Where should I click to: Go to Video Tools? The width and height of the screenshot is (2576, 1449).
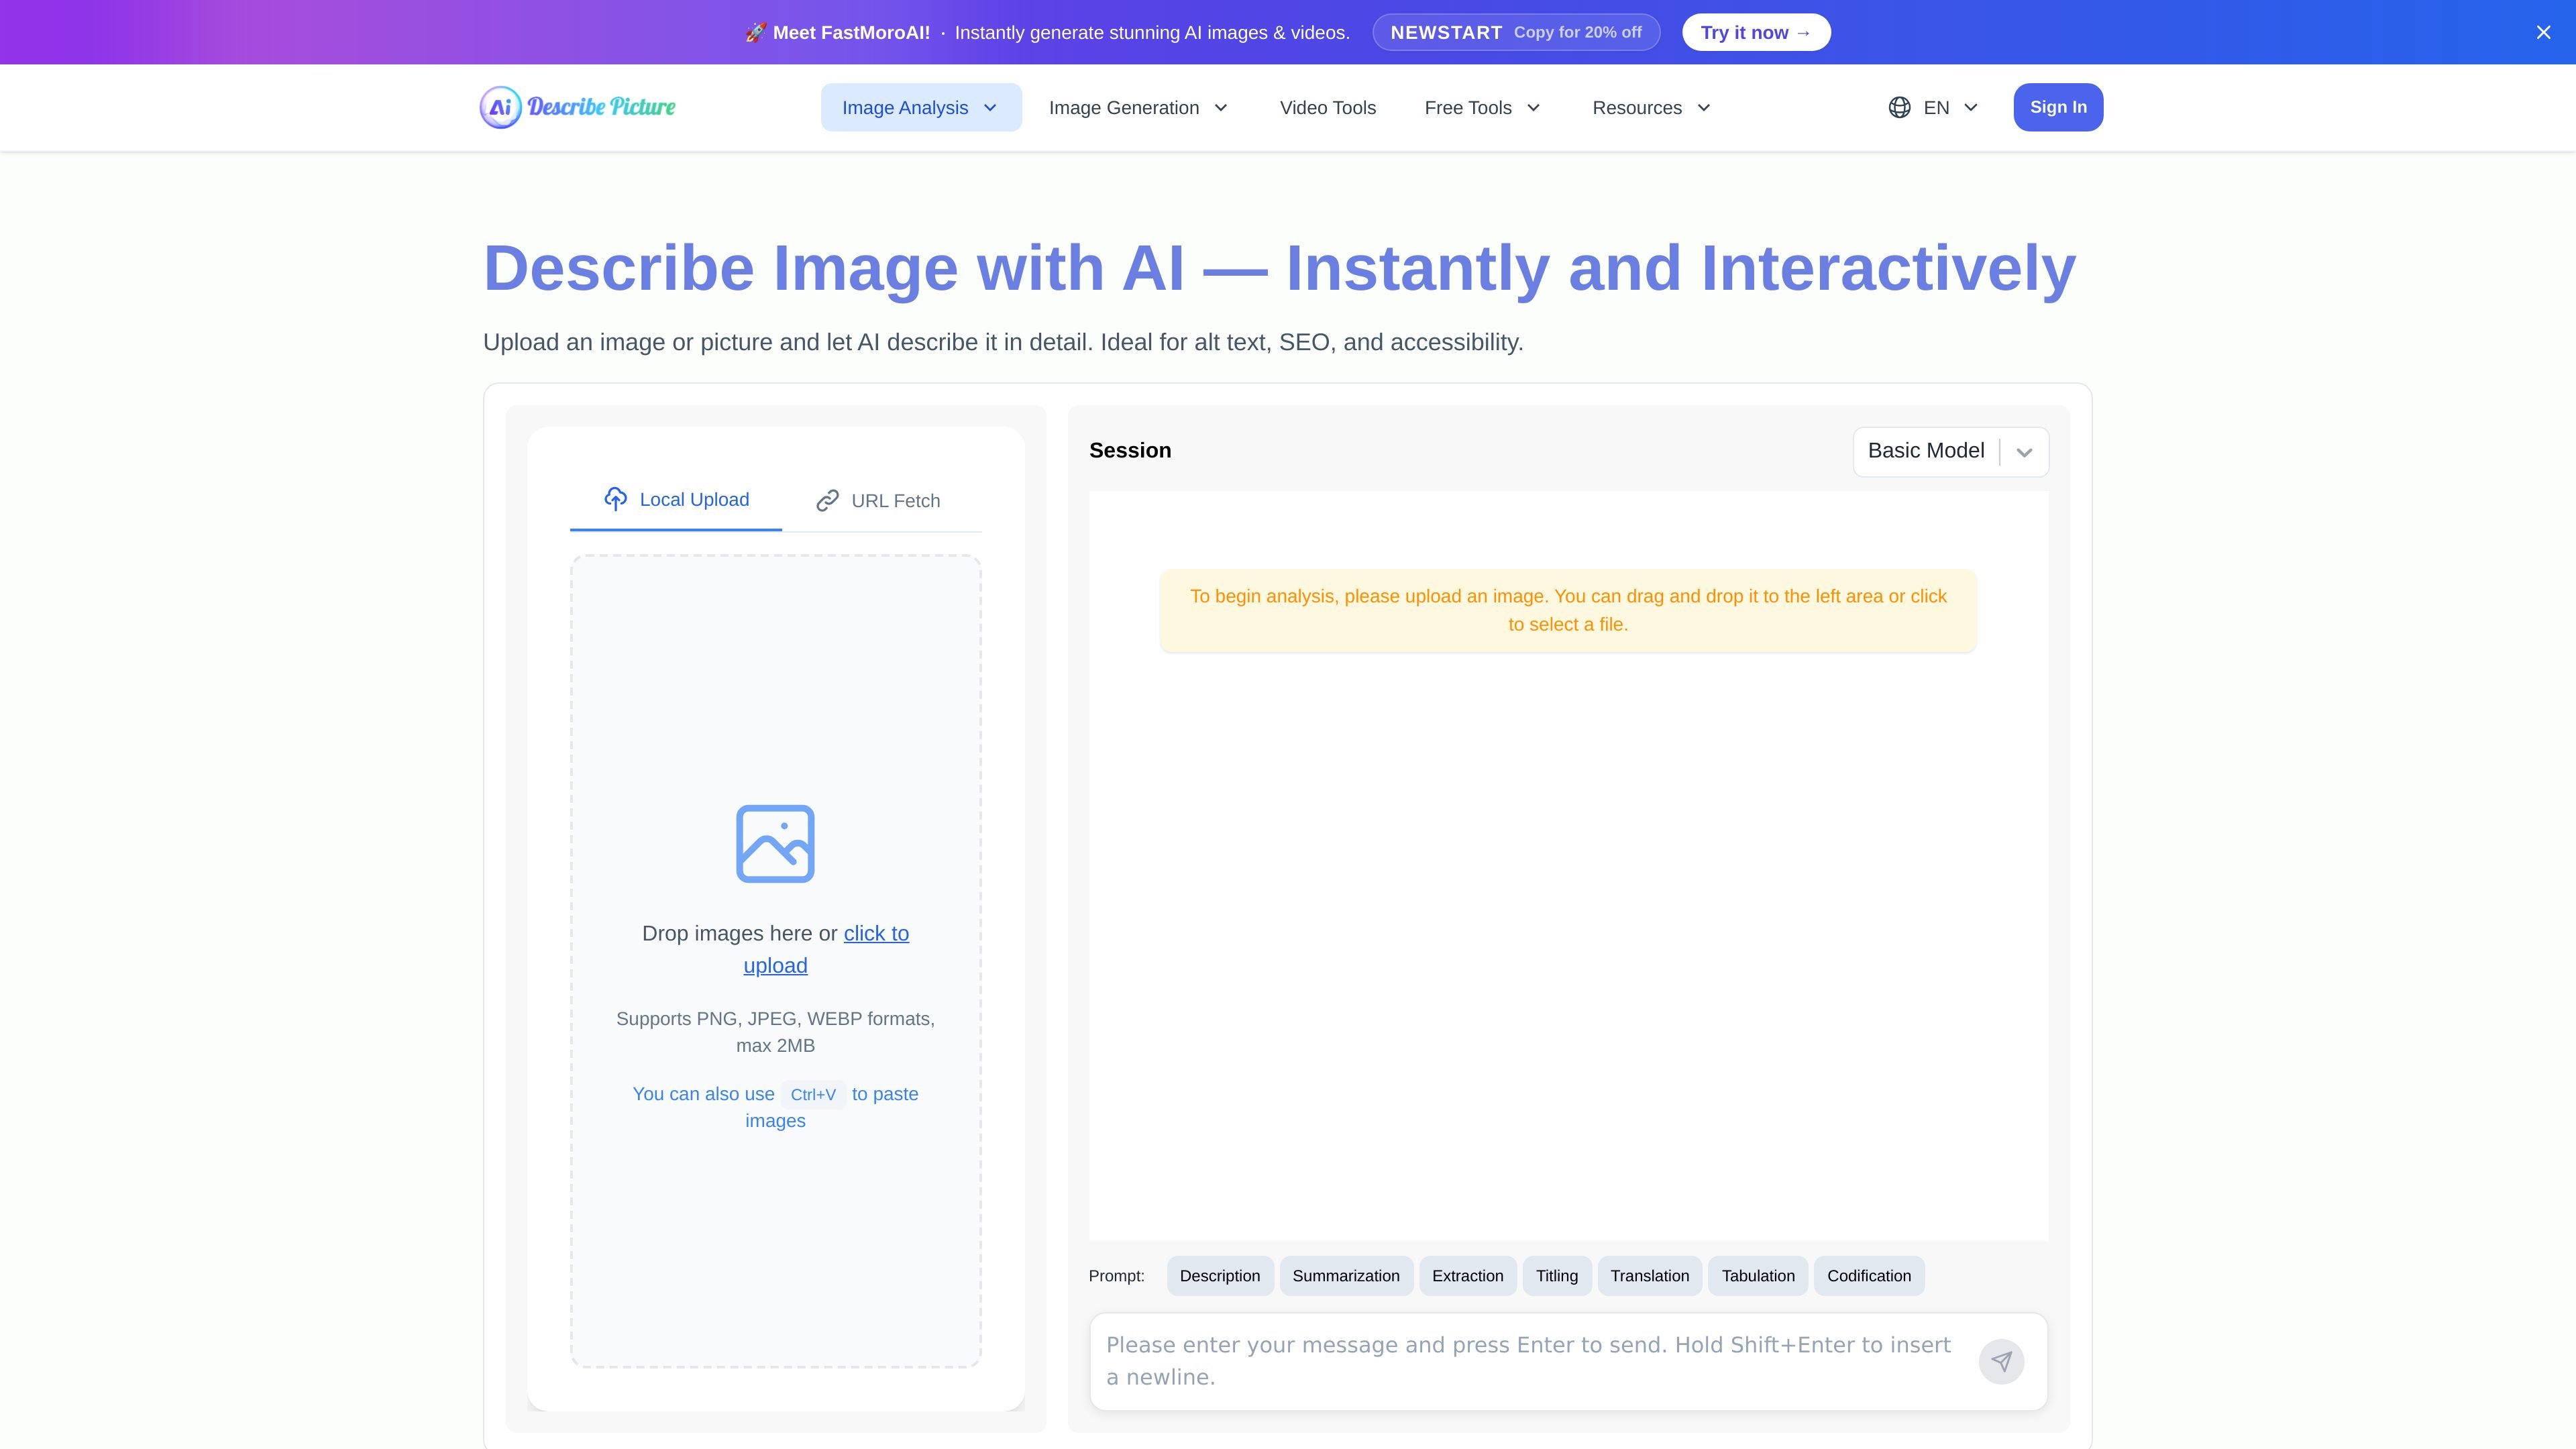1327,107
